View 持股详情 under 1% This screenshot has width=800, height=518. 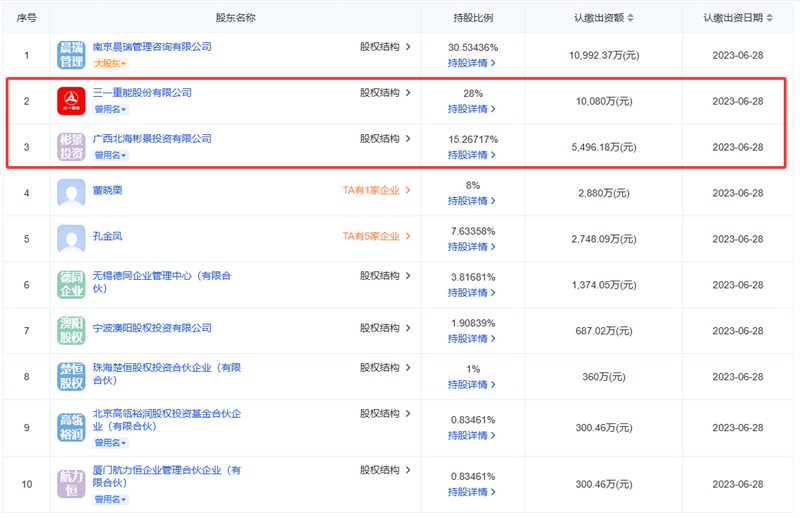(472, 385)
